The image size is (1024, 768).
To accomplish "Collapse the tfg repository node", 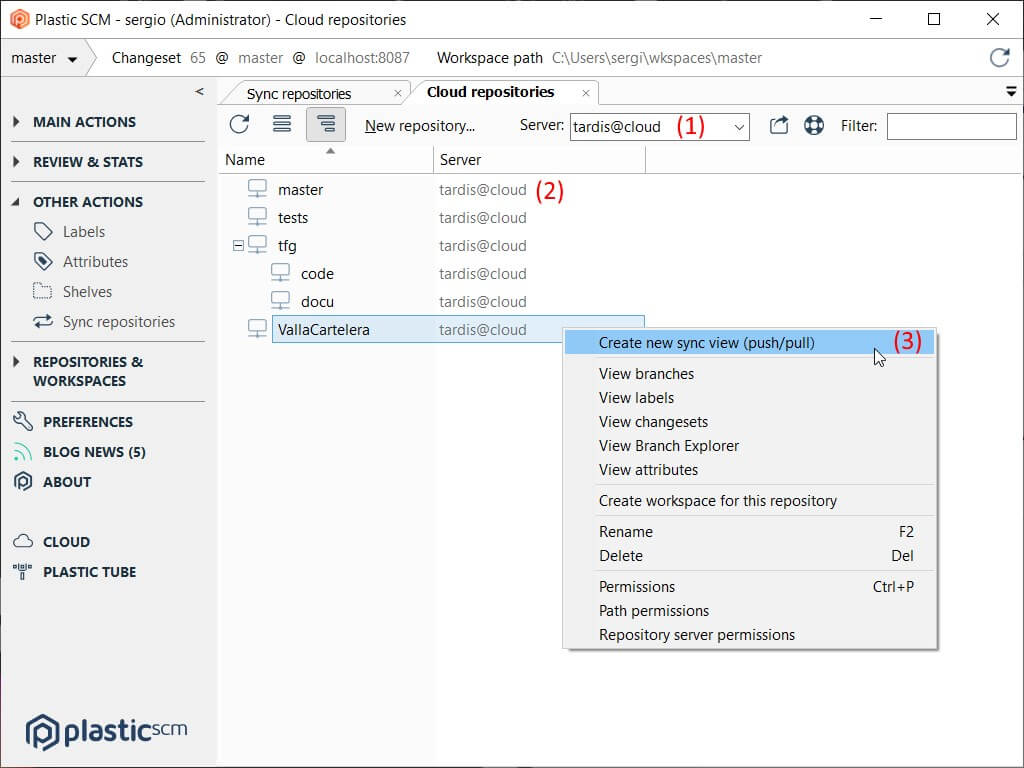I will pos(236,245).
